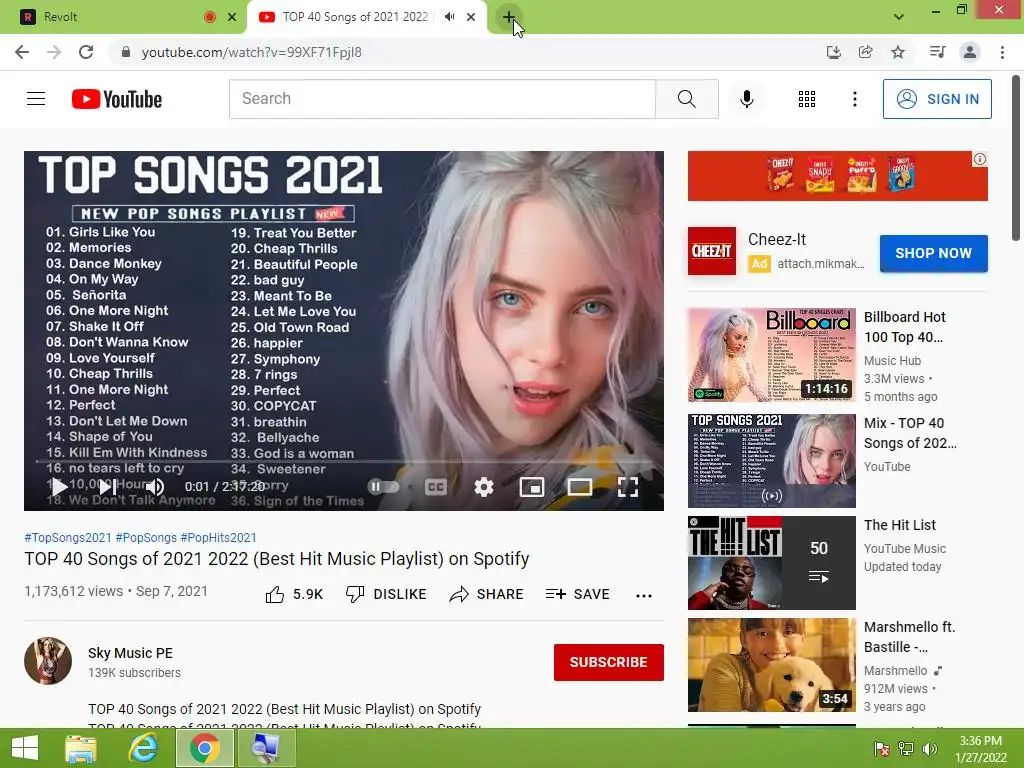Click SIGN IN button
The width and height of the screenshot is (1024, 768).
[x=937, y=99]
